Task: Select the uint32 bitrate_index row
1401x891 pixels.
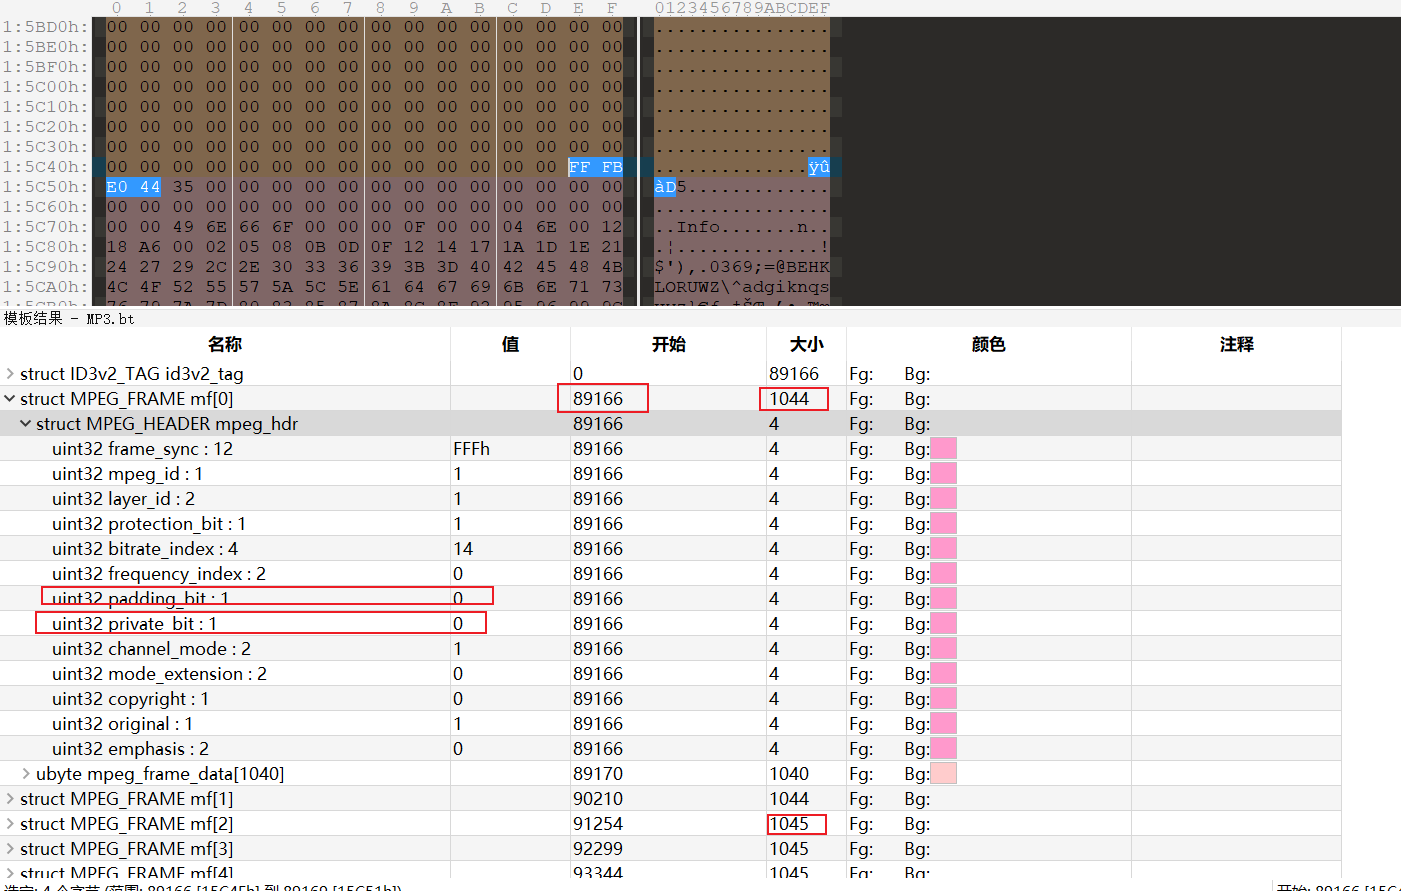Action: click(x=145, y=549)
